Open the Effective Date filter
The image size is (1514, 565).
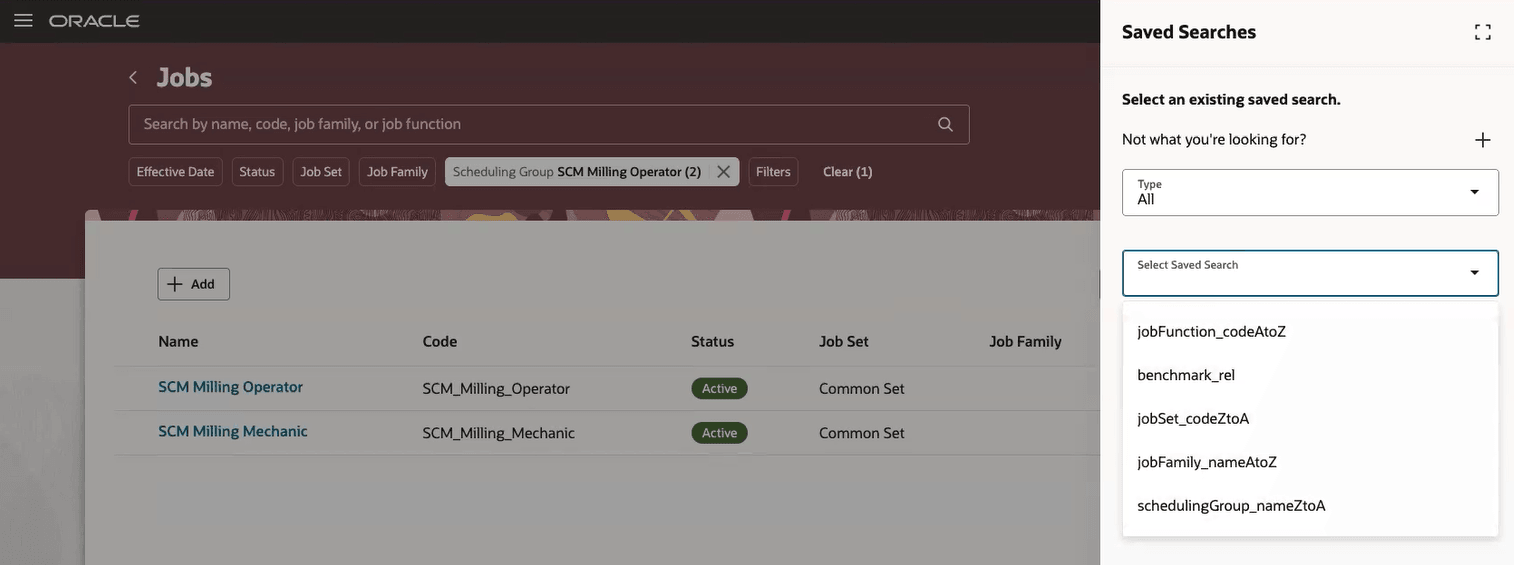(175, 172)
